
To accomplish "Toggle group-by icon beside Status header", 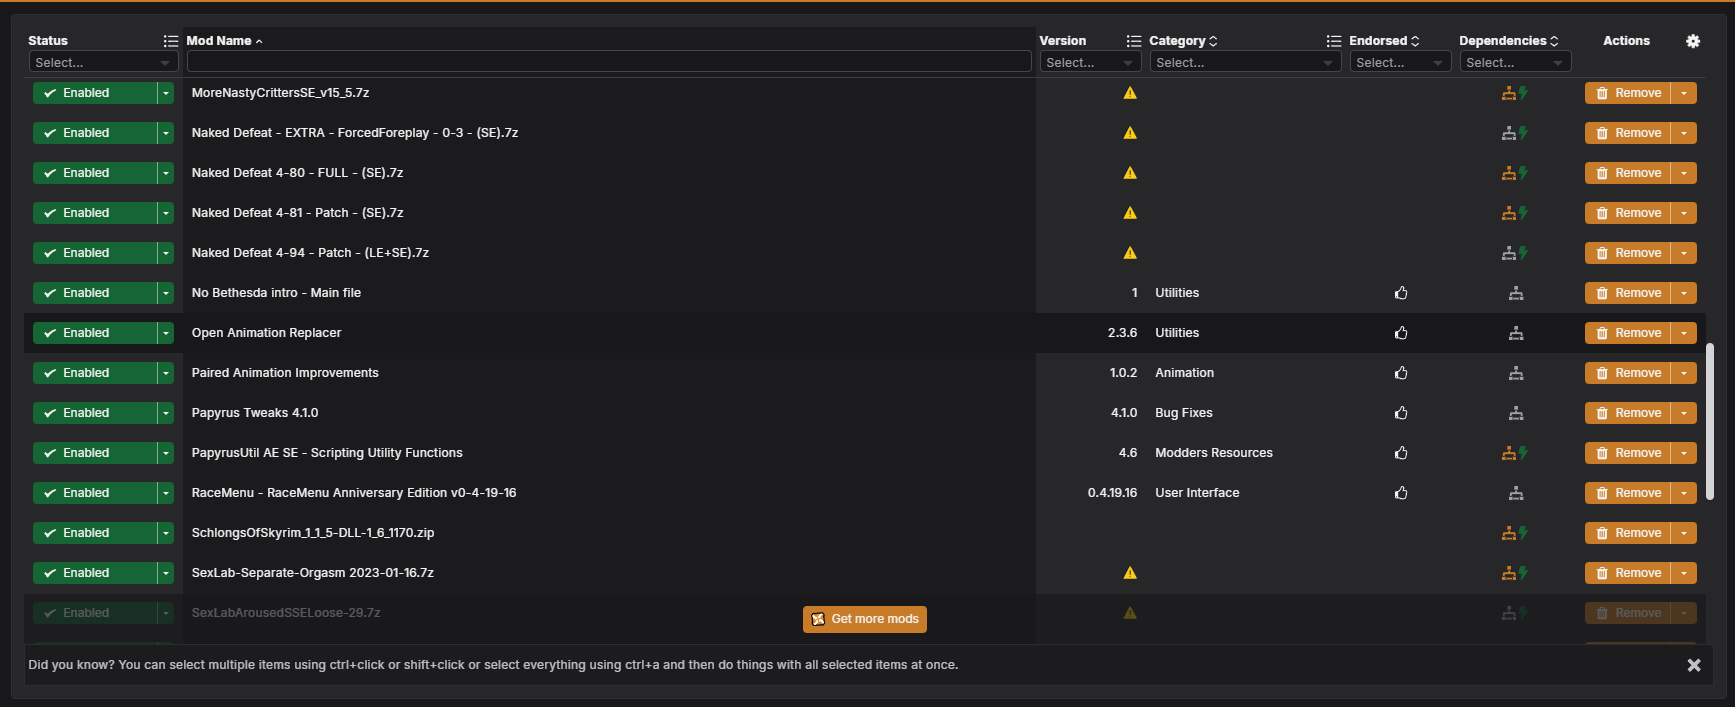I will coord(170,41).
